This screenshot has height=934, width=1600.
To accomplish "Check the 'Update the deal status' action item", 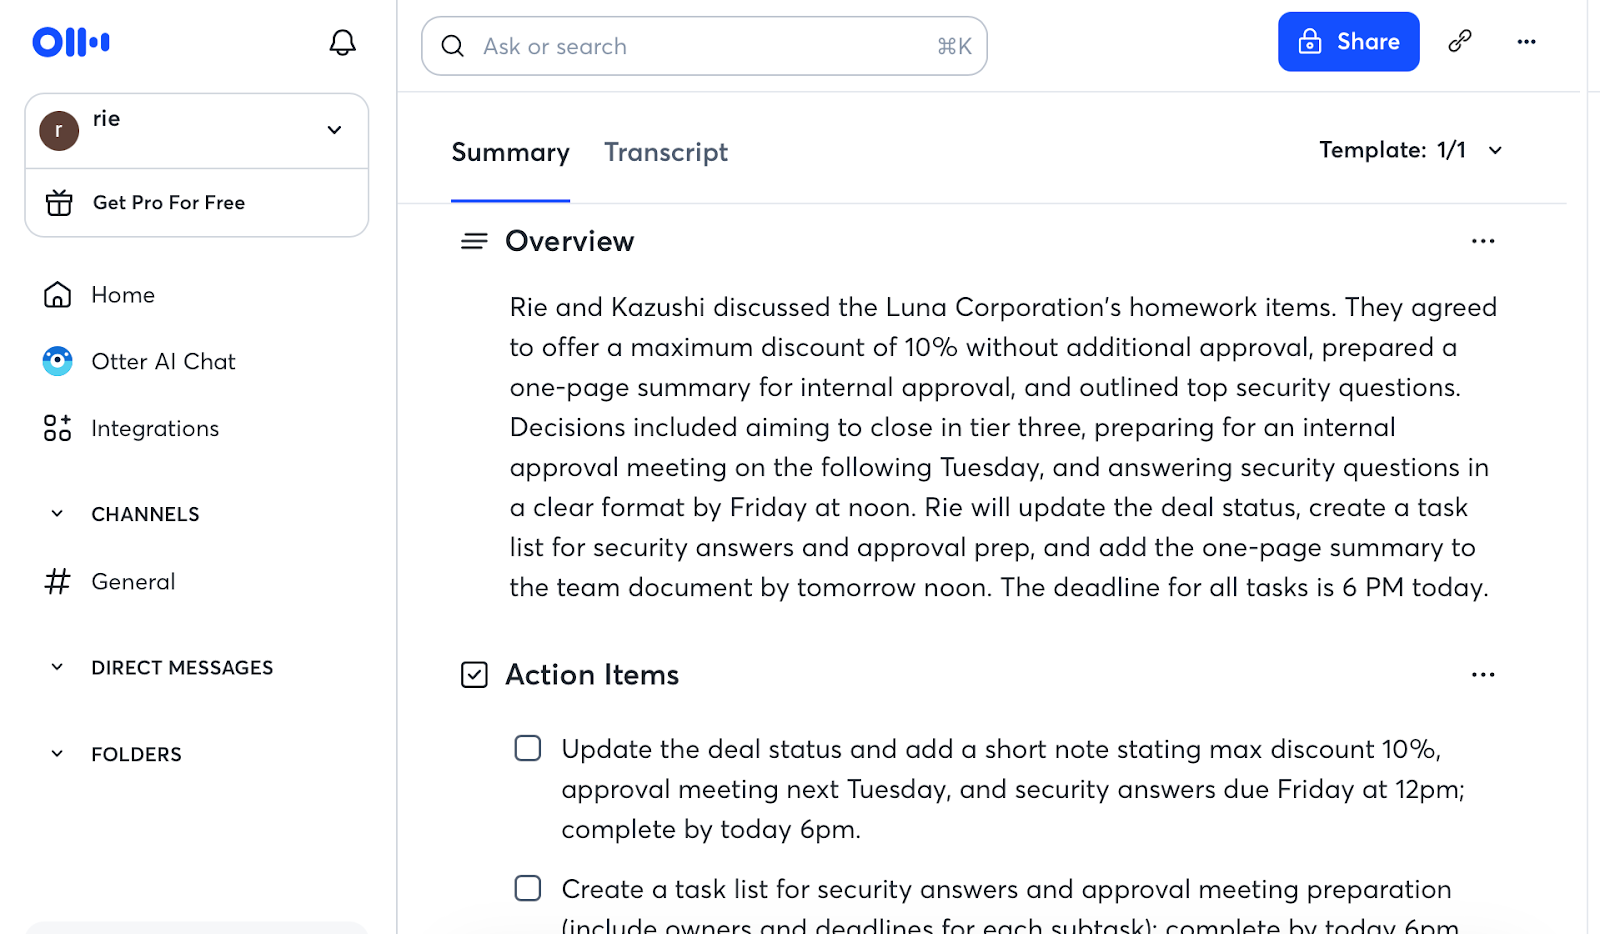I will coord(528,749).
